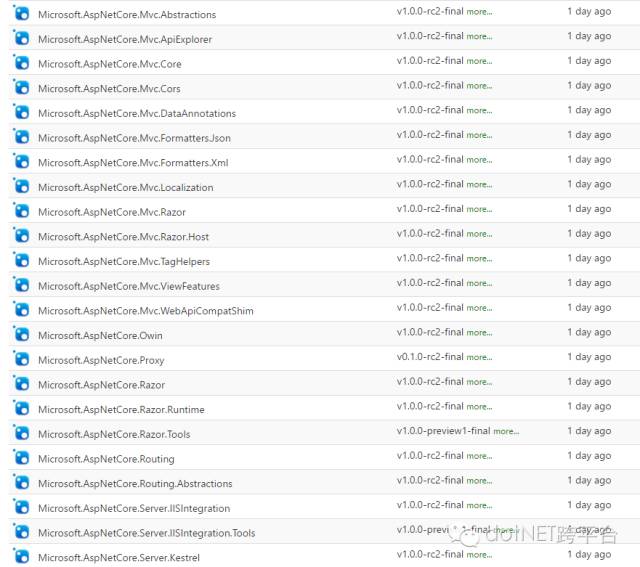Screen dimensions: 640x567
Task: Click 'more...' next to v1.0.0-preview1-final for Razor.Tools
Action: click(506, 432)
